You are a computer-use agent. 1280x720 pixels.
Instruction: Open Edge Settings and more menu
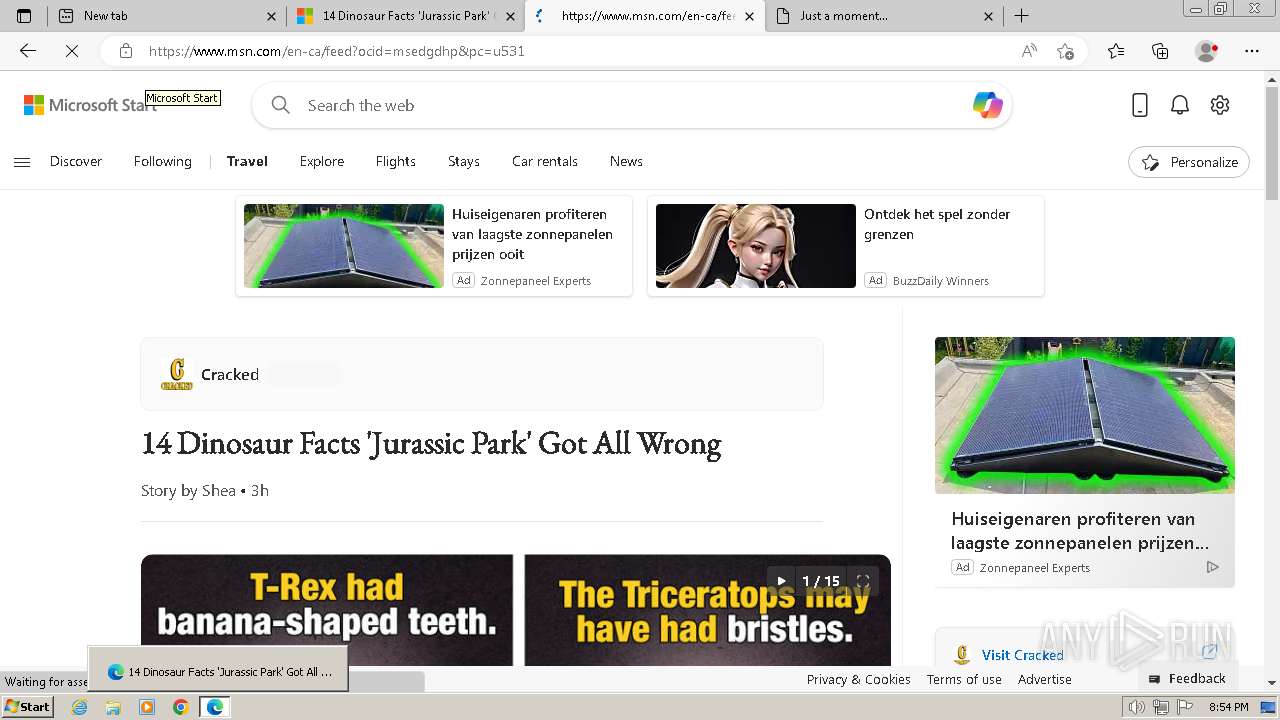click(x=1252, y=51)
